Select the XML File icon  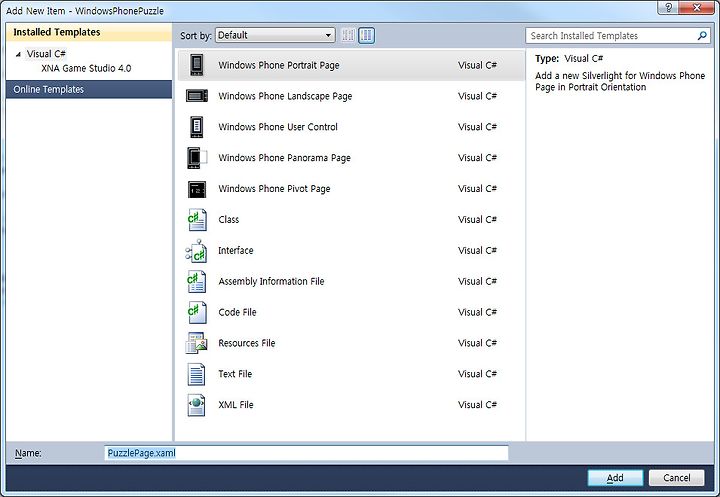pyautogui.click(x=197, y=405)
